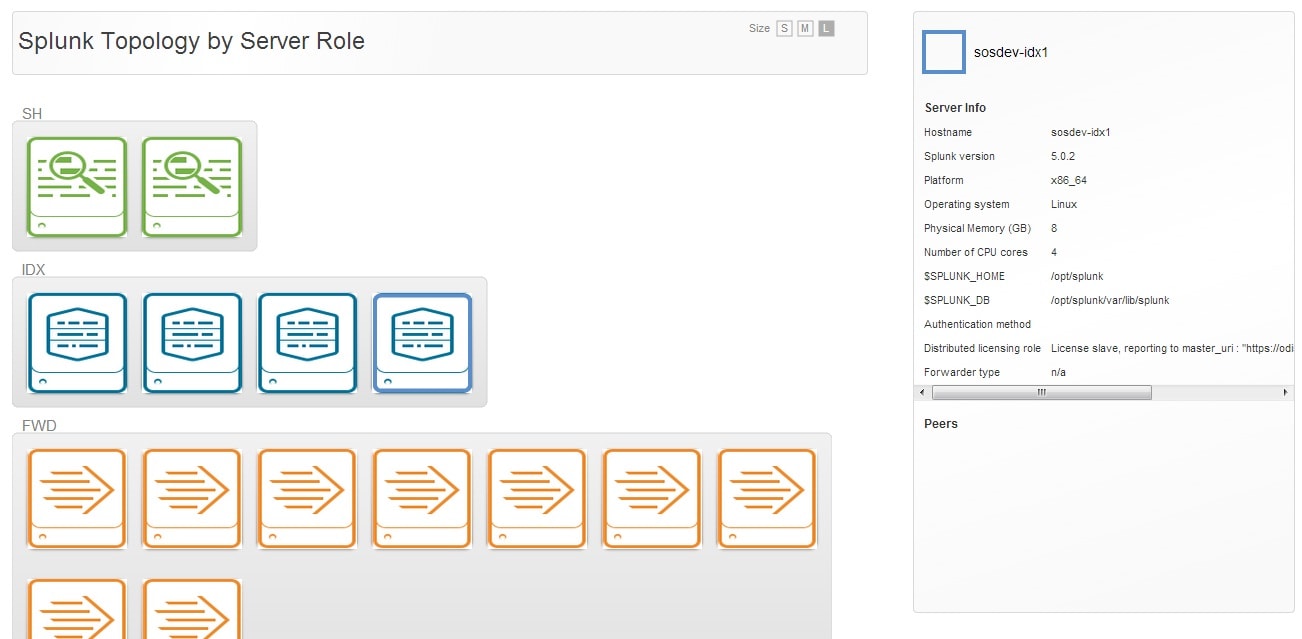Click the blue square icon beside sosdev-idx1
The image size is (1302, 639).
coord(944,52)
